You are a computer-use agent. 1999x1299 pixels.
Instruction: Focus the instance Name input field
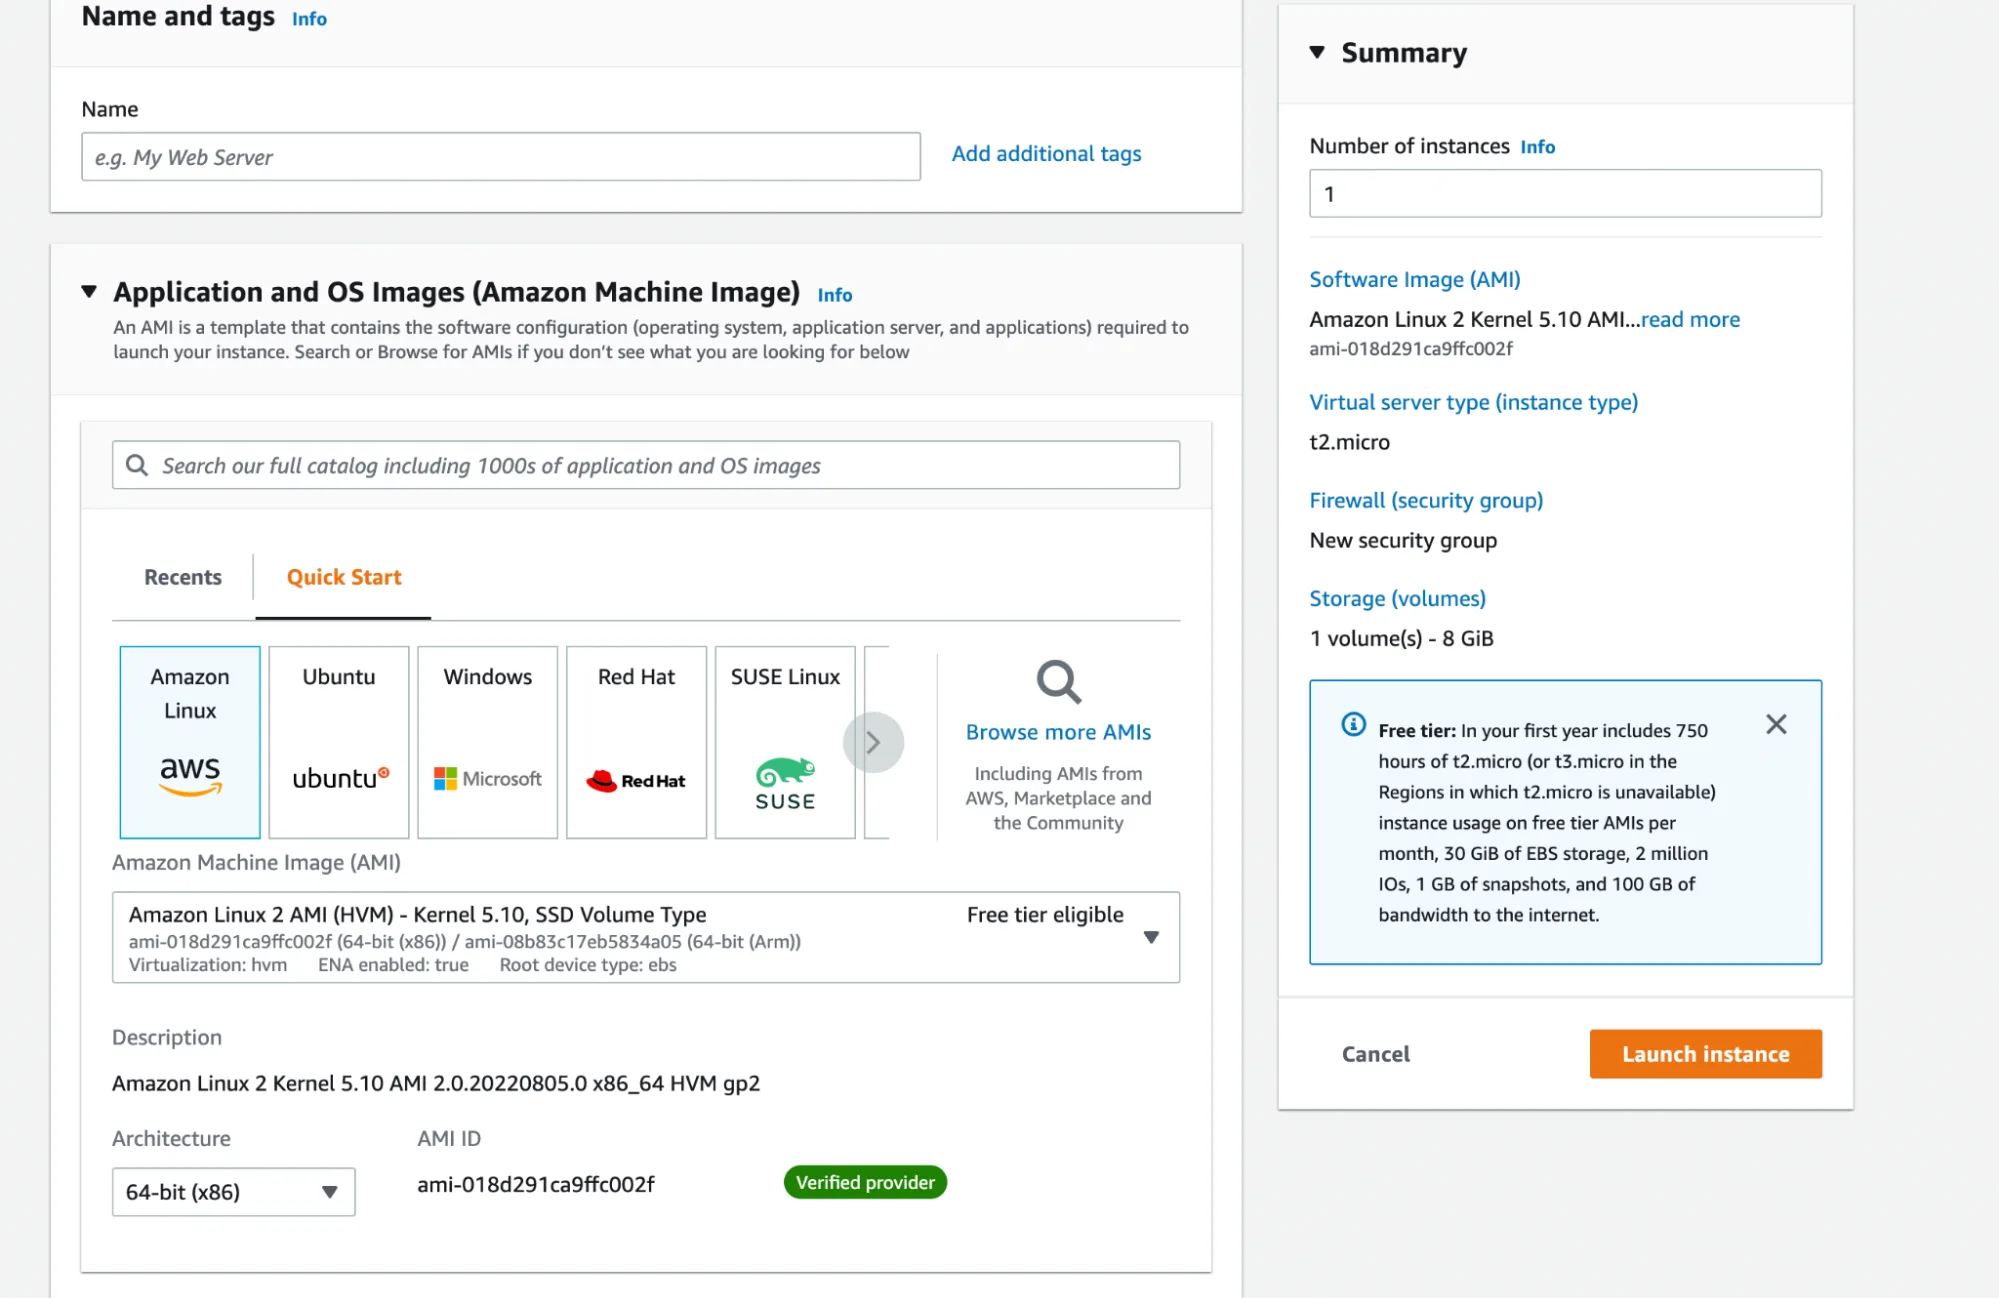[x=501, y=157]
